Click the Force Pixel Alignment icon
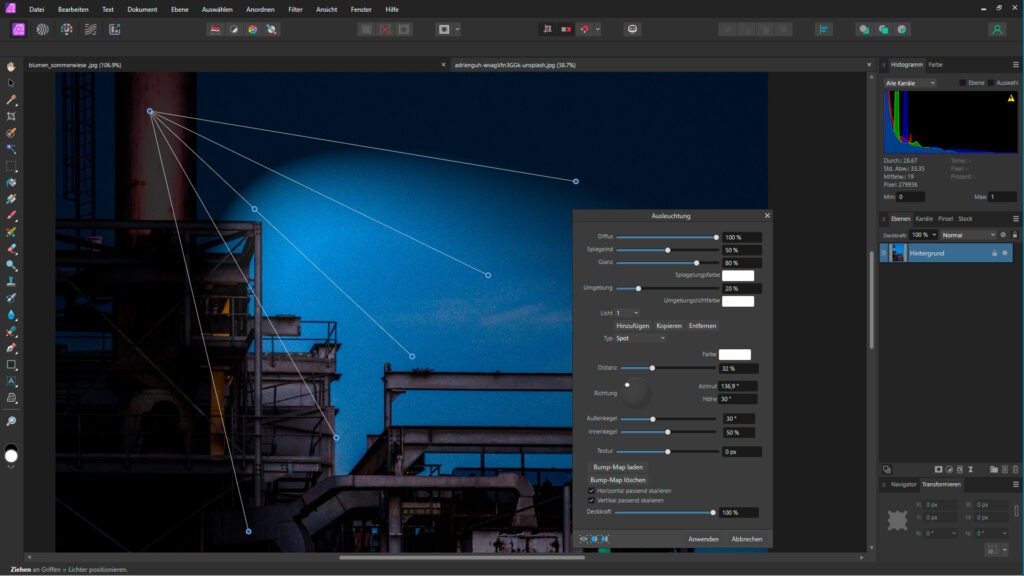Viewport: 1024px width, 576px height. click(x=548, y=29)
